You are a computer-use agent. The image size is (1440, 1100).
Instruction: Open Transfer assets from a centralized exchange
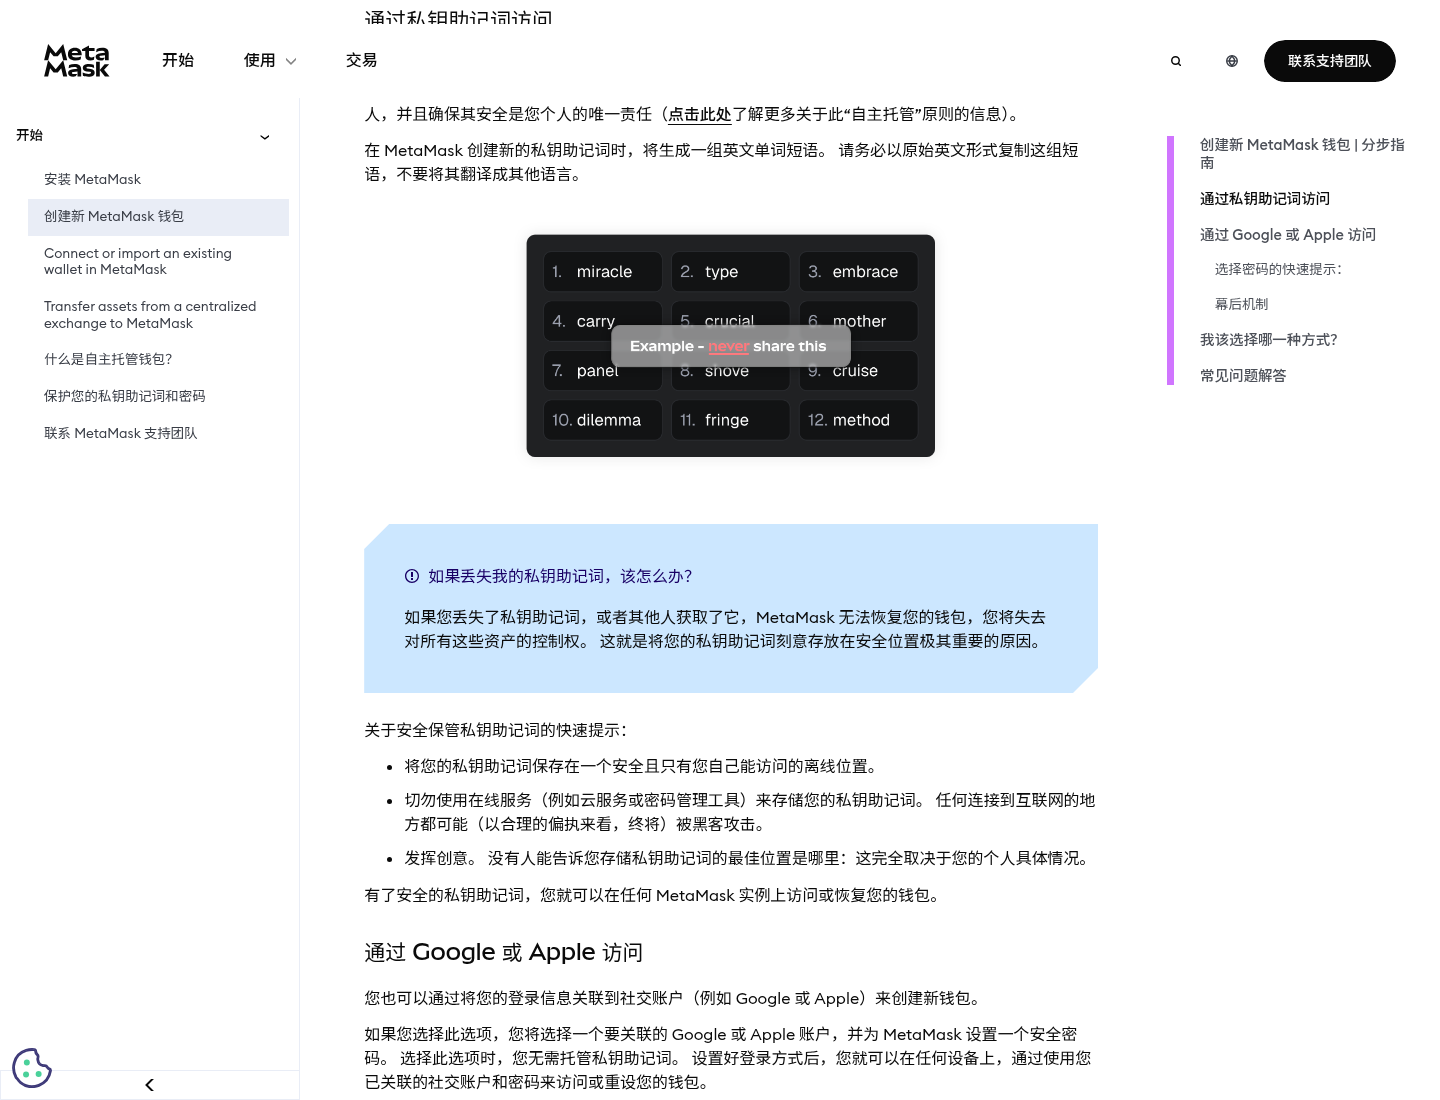coord(150,315)
